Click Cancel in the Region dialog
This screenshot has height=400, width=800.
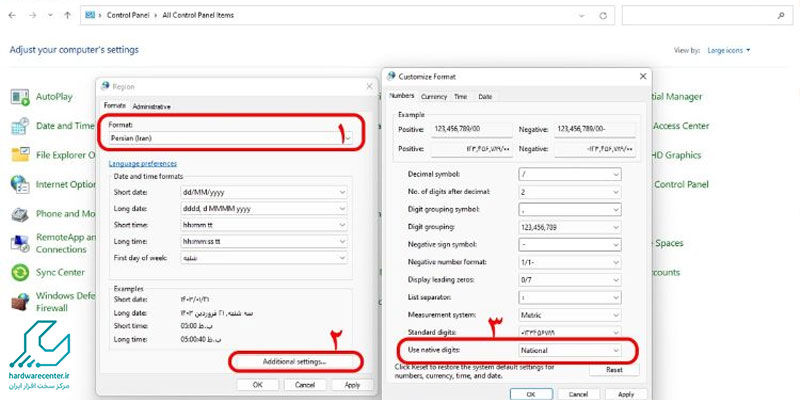coord(305,385)
